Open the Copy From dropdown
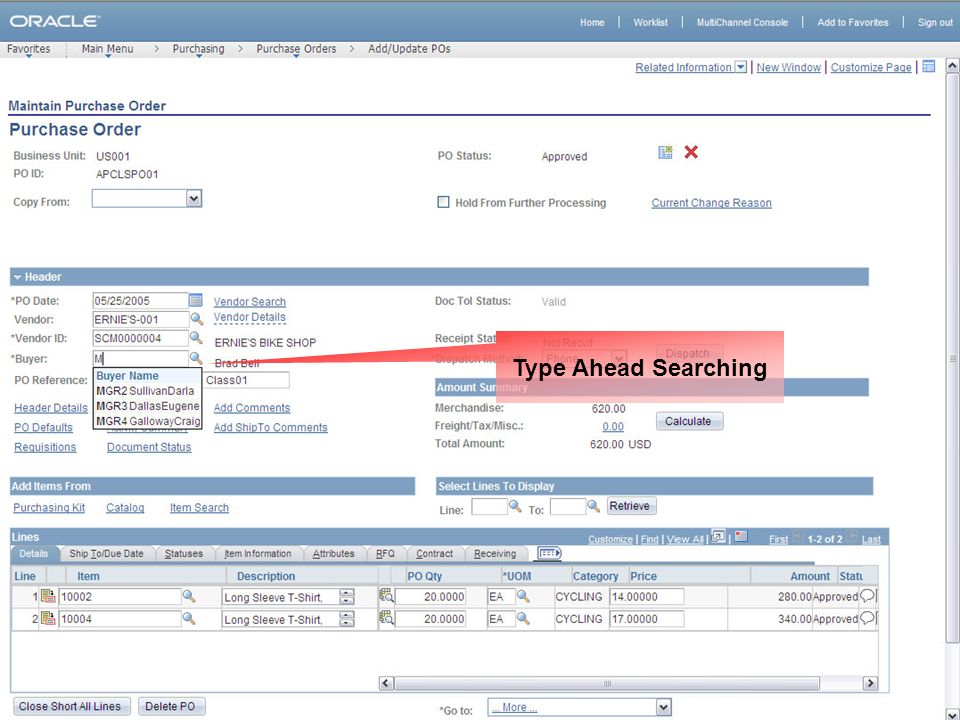The height and width of the screenshot is (720, 960). [194, 198]
